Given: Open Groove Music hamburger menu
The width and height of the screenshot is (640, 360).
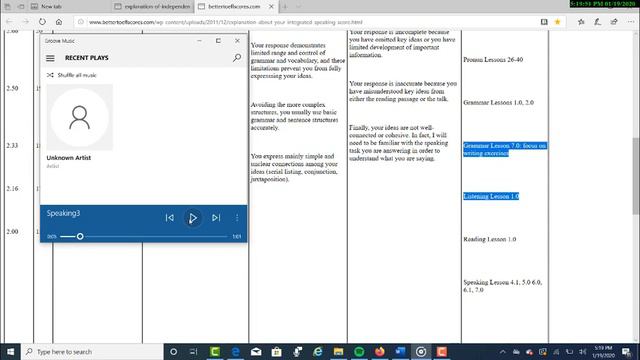Looking at the screenshot, I should click(50, 58).
